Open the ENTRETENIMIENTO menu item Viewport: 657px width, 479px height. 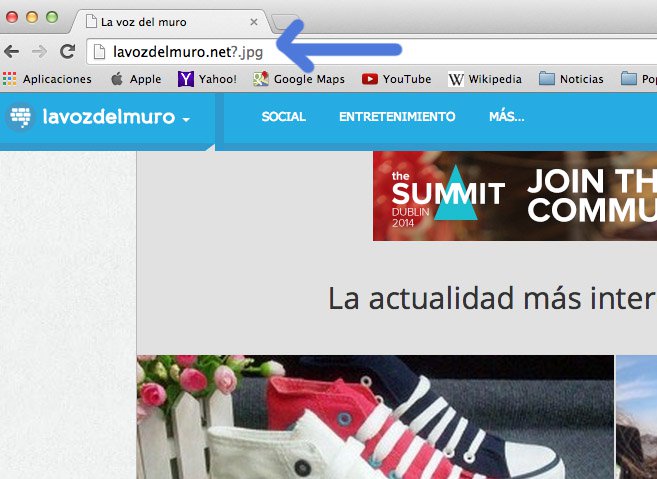[397, 117]
